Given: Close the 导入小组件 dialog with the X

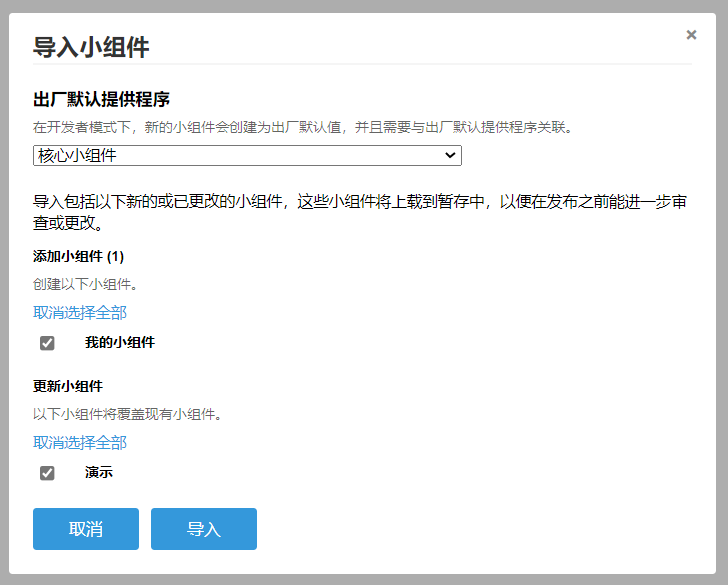Looking at the screenshot, I should [691, 35].
